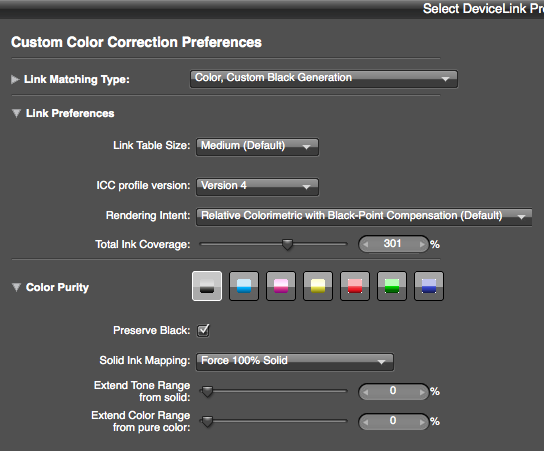The height and width of the screenshot is (451, 544).
Task: Collapse the Link Preferences section
Action: (16, 113)
